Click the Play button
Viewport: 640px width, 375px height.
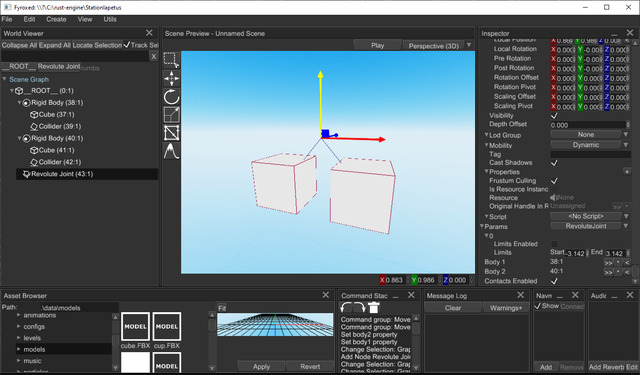click(x=378, y=45)
